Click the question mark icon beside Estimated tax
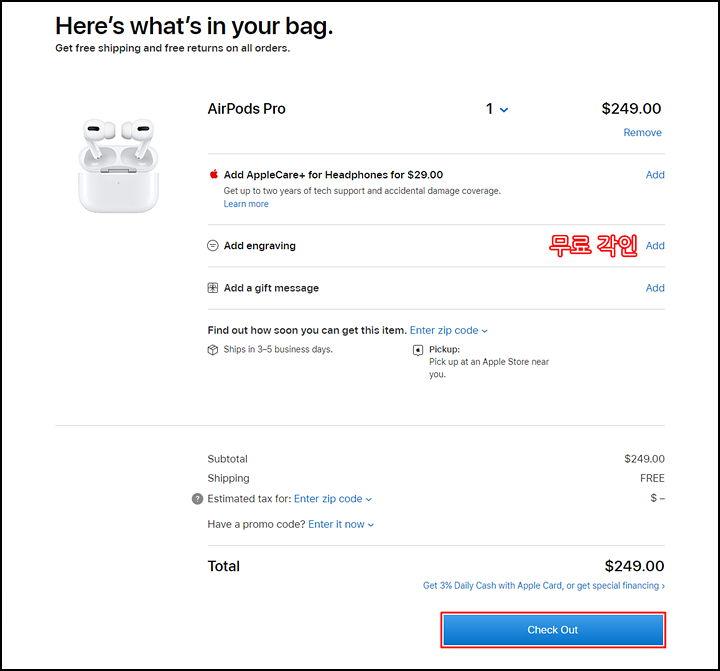Image resolution: width=720 pixels, height=671 pixels. point(197,499)
